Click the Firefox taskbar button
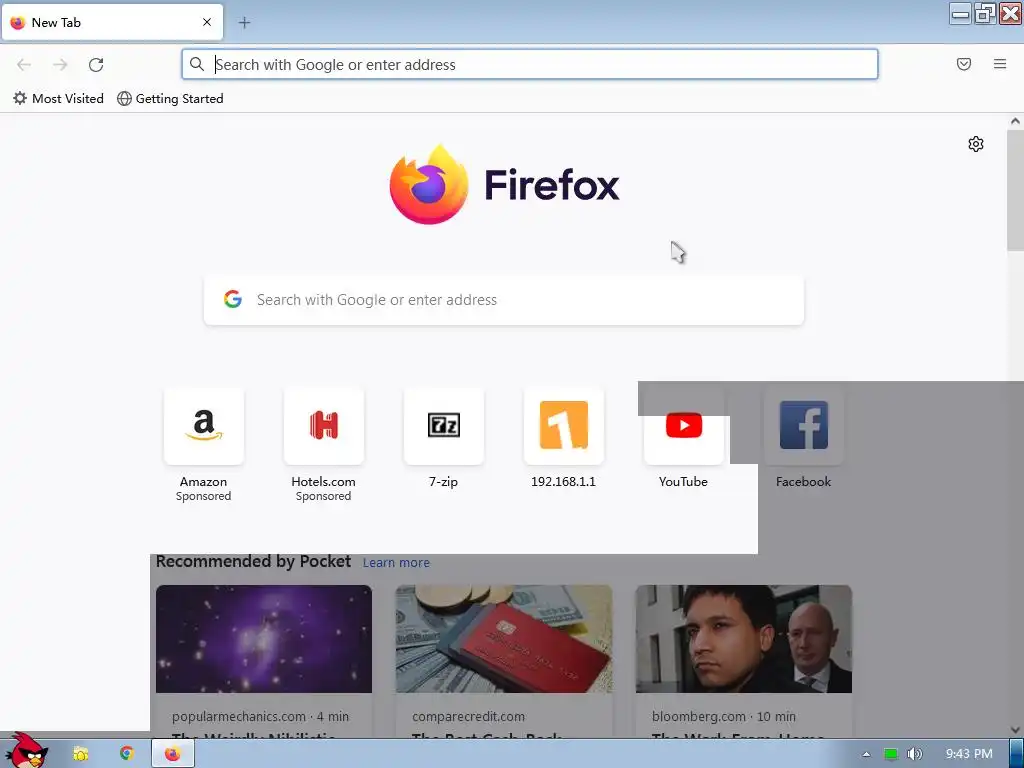 coord(172,754)
